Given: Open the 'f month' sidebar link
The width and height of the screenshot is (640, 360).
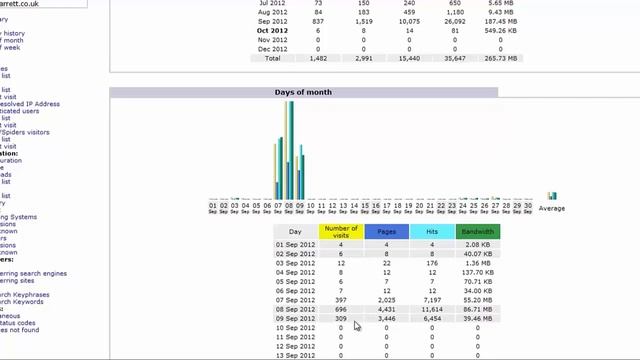Looking at the screenshot, I should pyautogui.click(x=11, y=40).
